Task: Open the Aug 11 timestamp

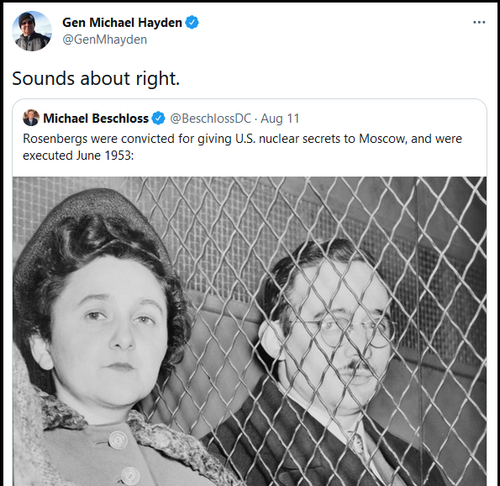Action: [280, 118]
